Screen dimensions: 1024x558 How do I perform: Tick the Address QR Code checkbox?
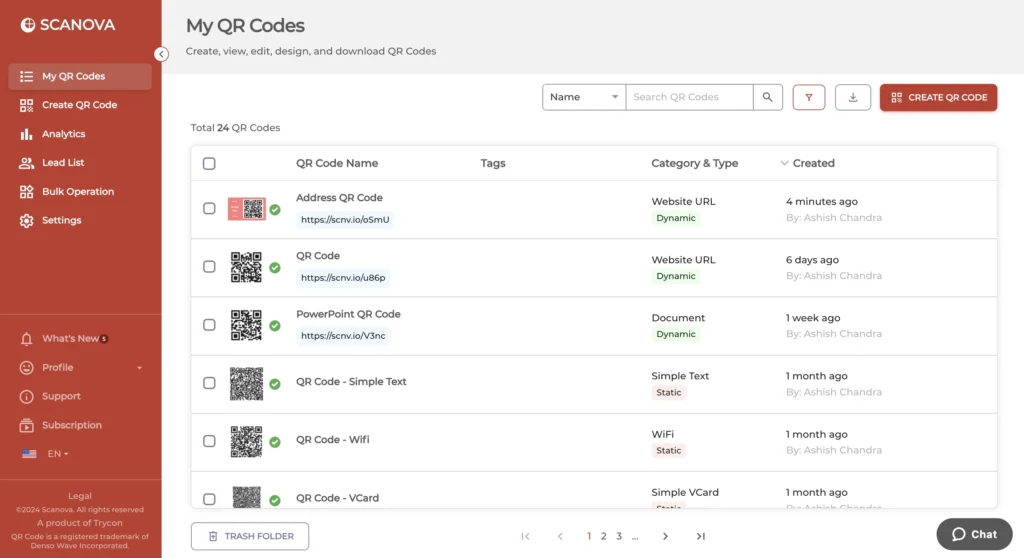[209, 208]
